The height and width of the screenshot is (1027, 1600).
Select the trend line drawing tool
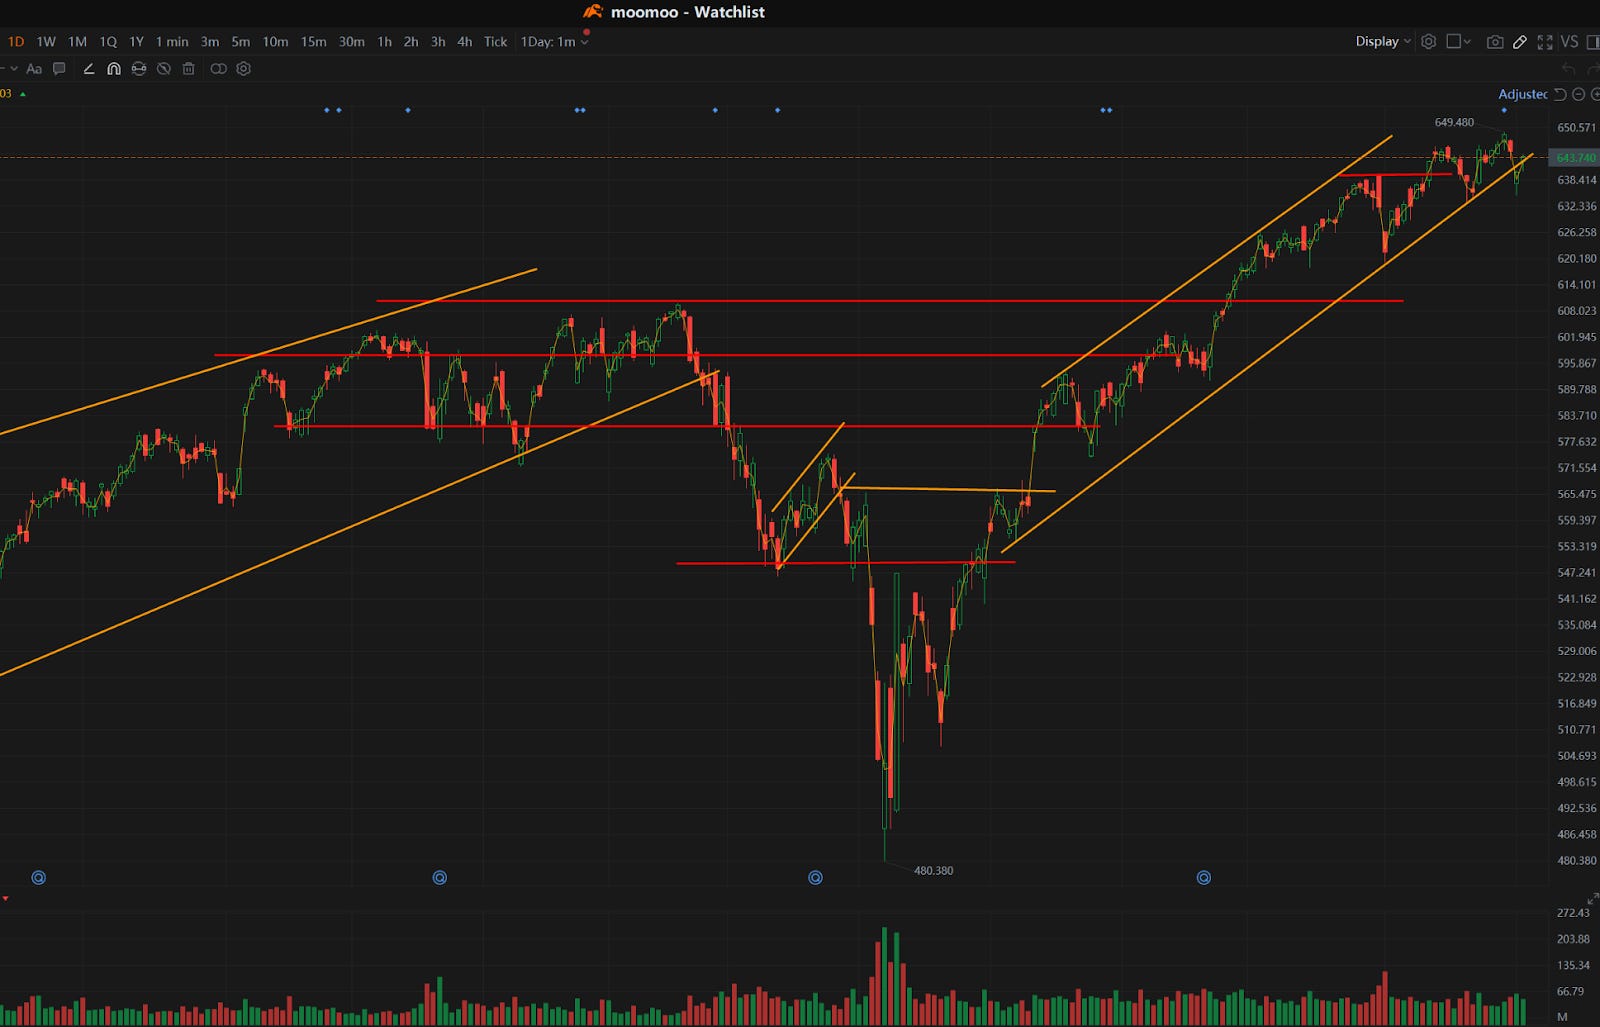click(88, 69)
